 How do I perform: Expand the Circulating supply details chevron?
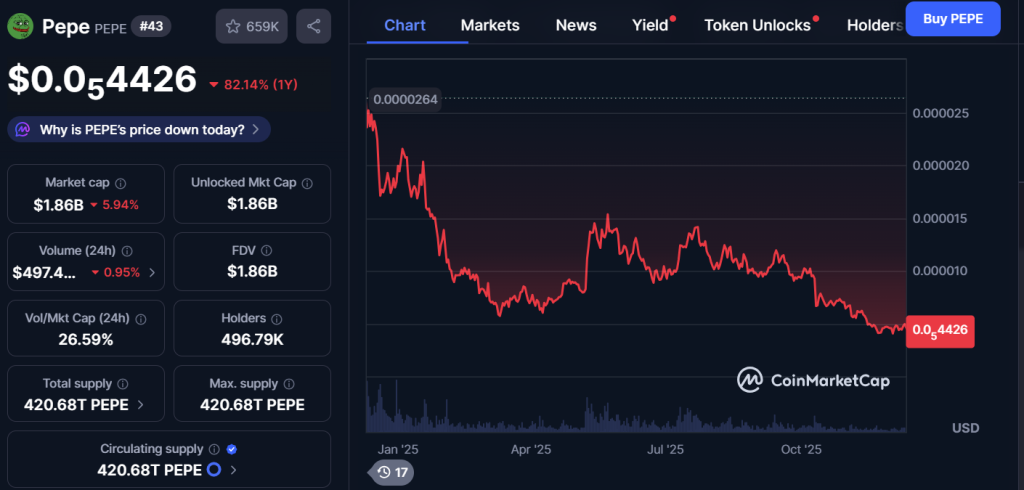234,470
